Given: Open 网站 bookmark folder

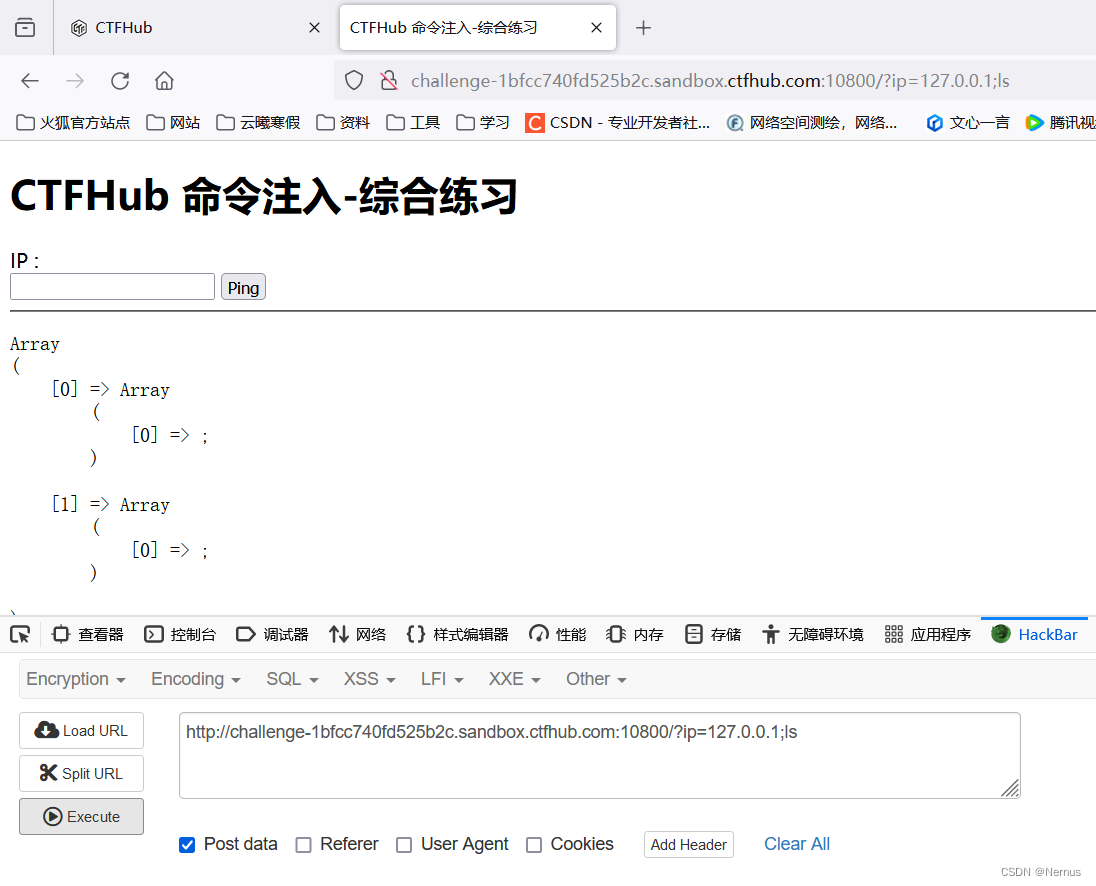Looking at the screenshot, I should (173, 123).
